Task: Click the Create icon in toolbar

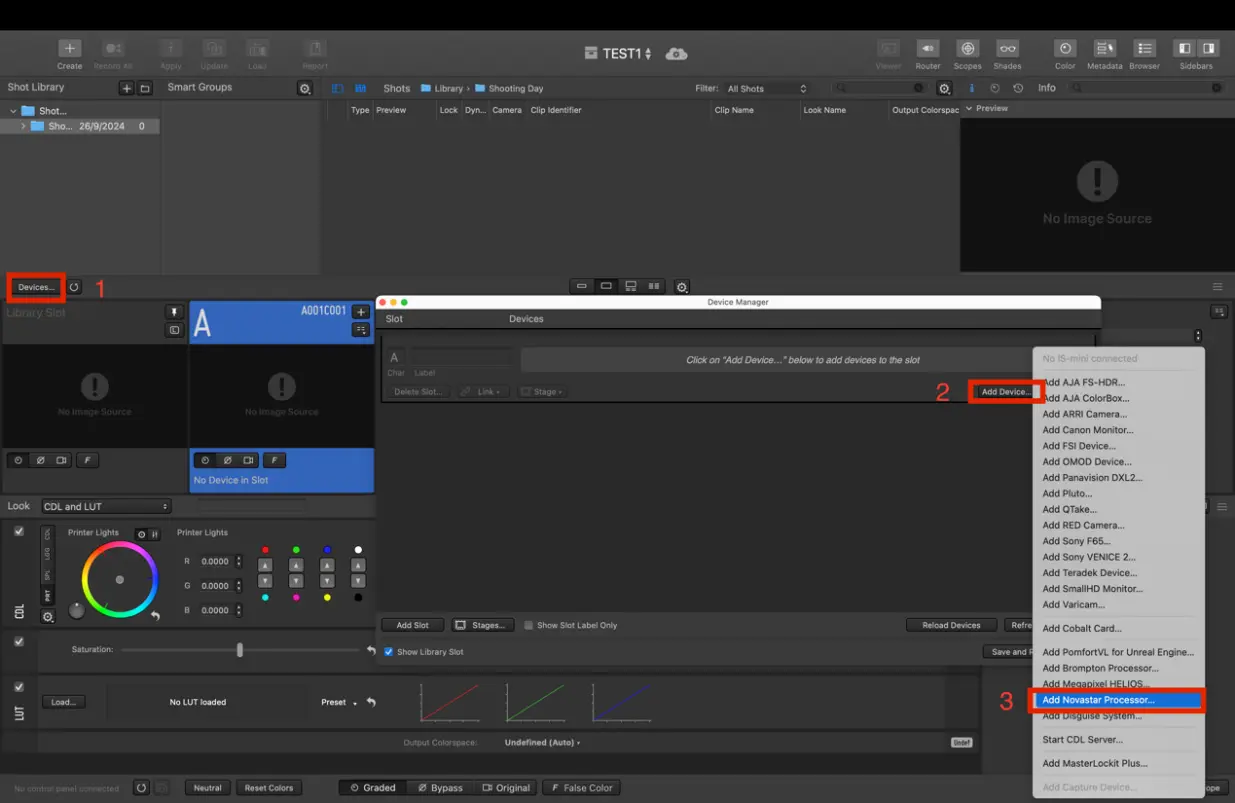Action: tap(69, 49)
